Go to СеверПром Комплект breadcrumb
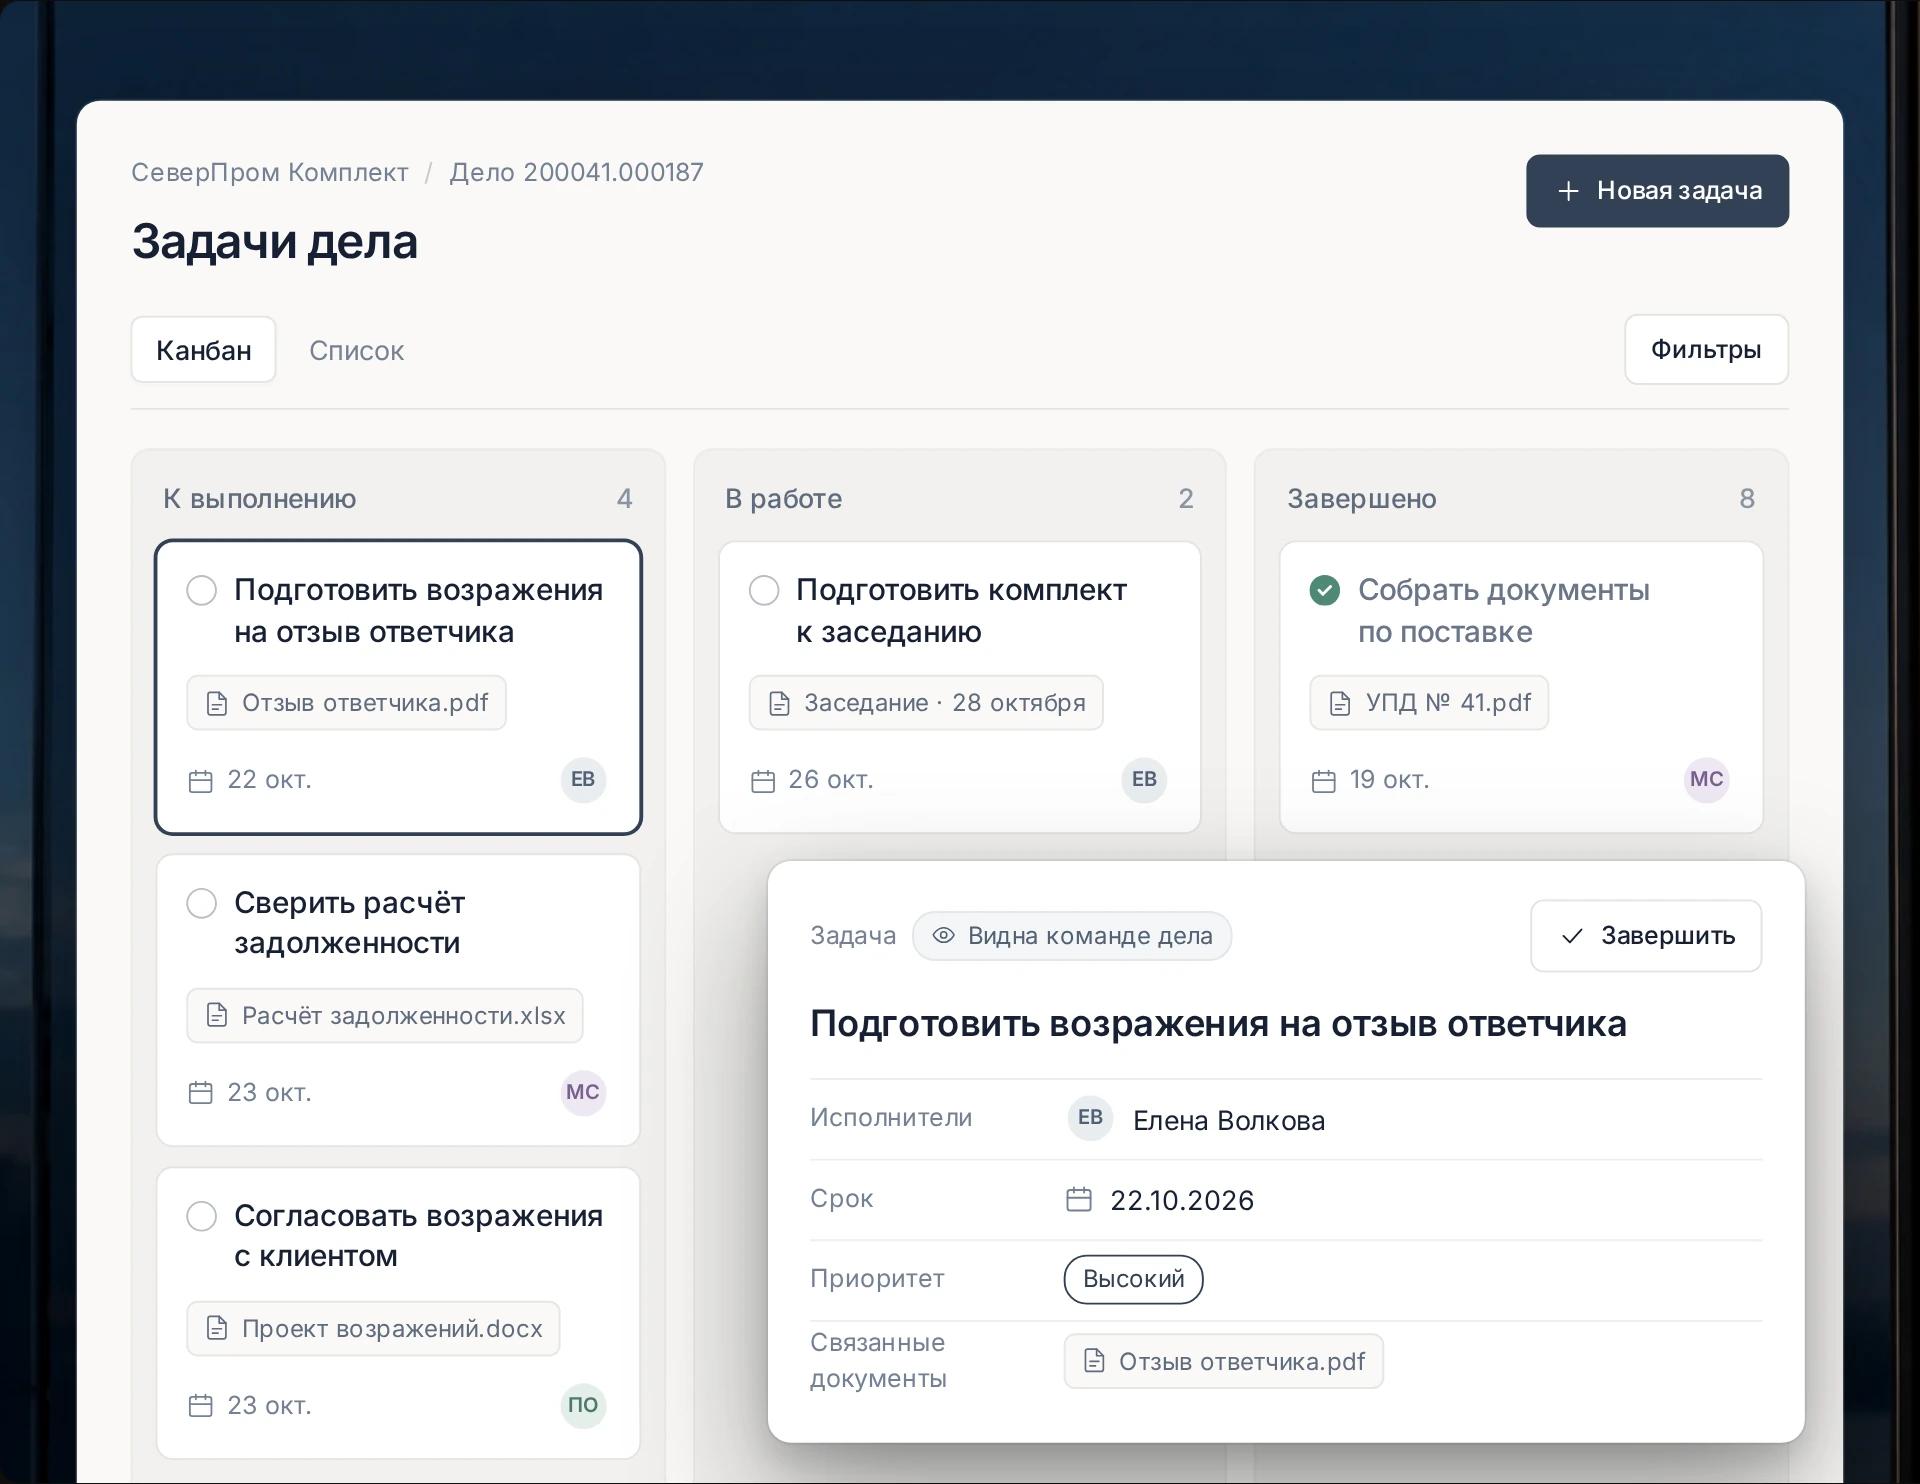This screenshot has height=1484, width=1920. point(270,173)
